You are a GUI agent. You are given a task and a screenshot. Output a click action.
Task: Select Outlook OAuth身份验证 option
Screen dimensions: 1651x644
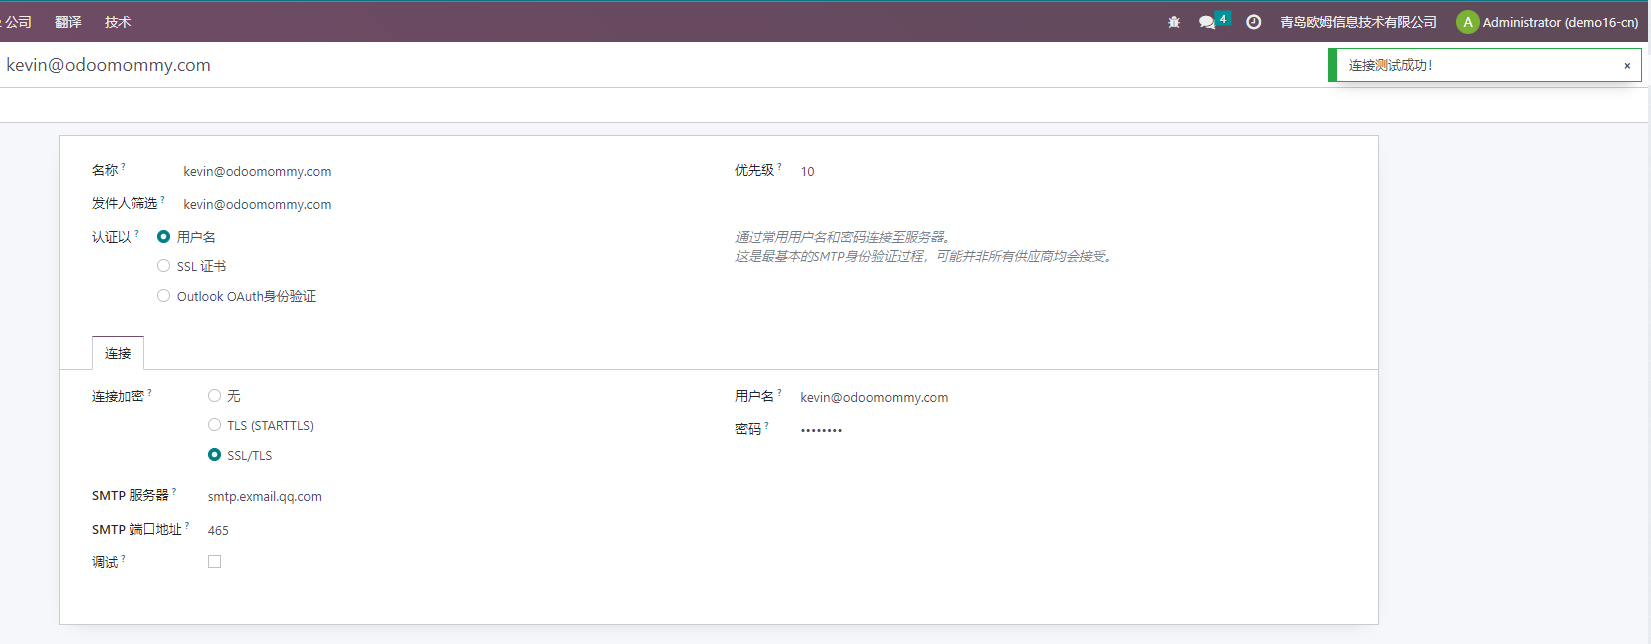tap(163, 296)
